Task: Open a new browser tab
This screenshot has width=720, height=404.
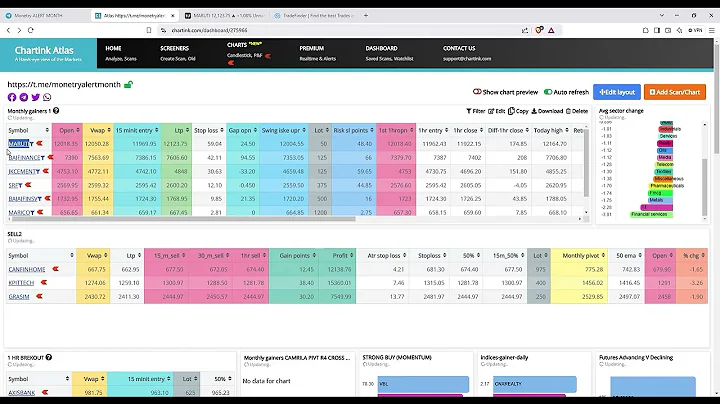Action: [366, 16]
